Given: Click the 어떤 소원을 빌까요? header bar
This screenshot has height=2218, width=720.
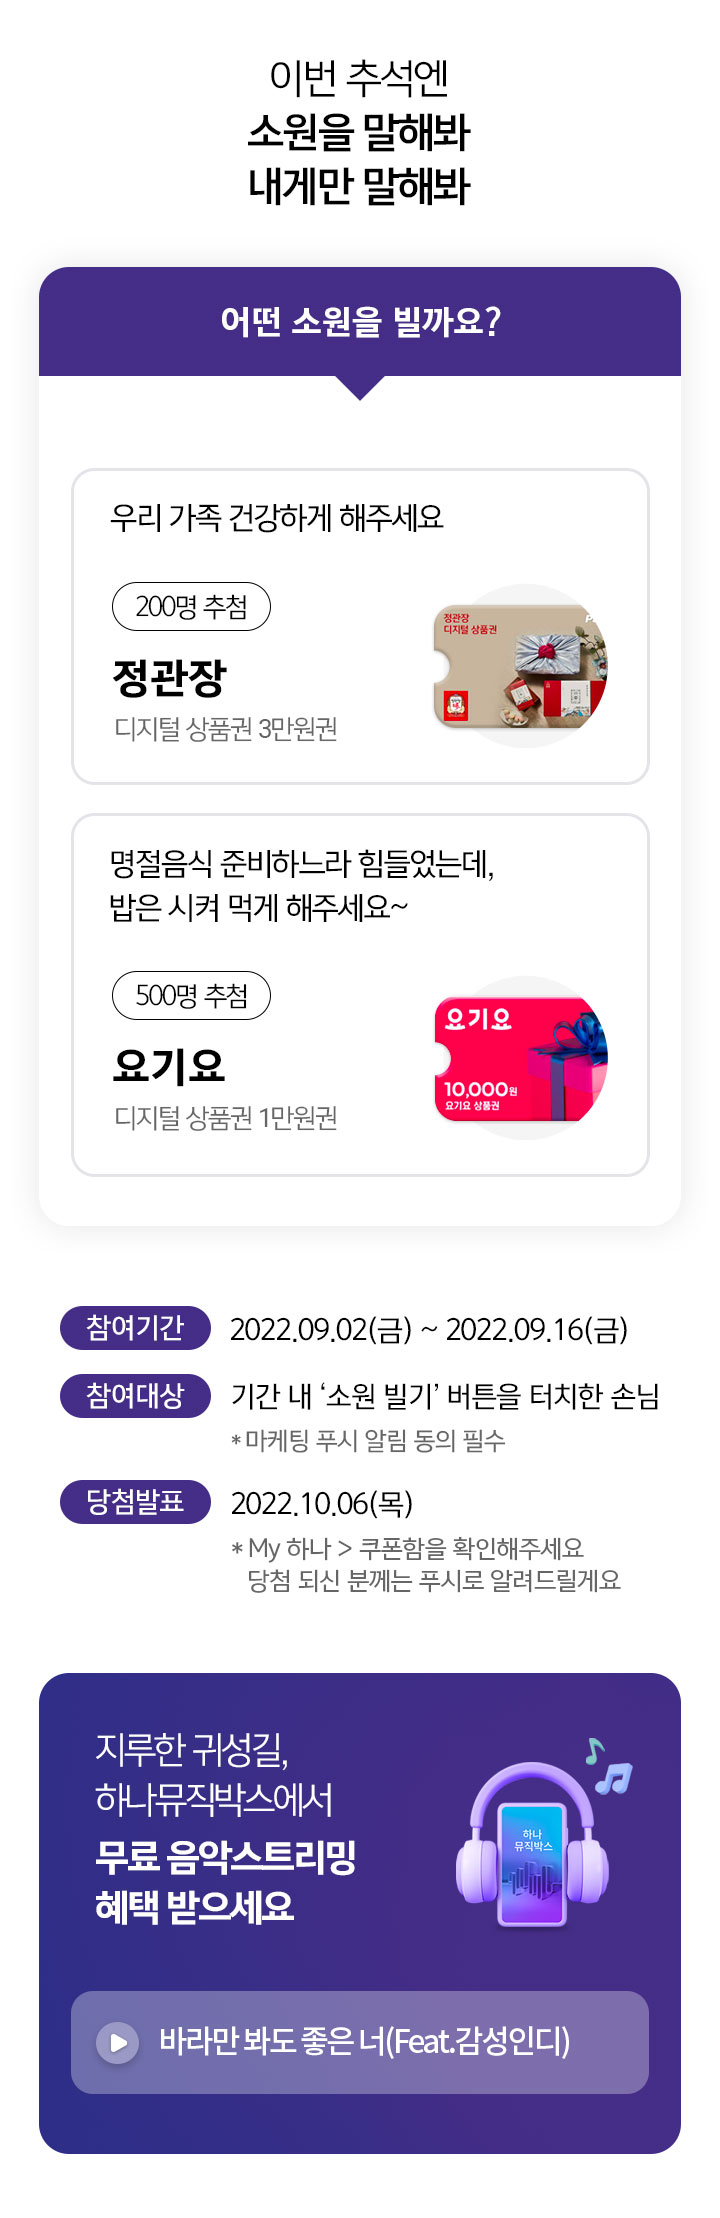Looking at the screenshot, I should click(360, 322).
